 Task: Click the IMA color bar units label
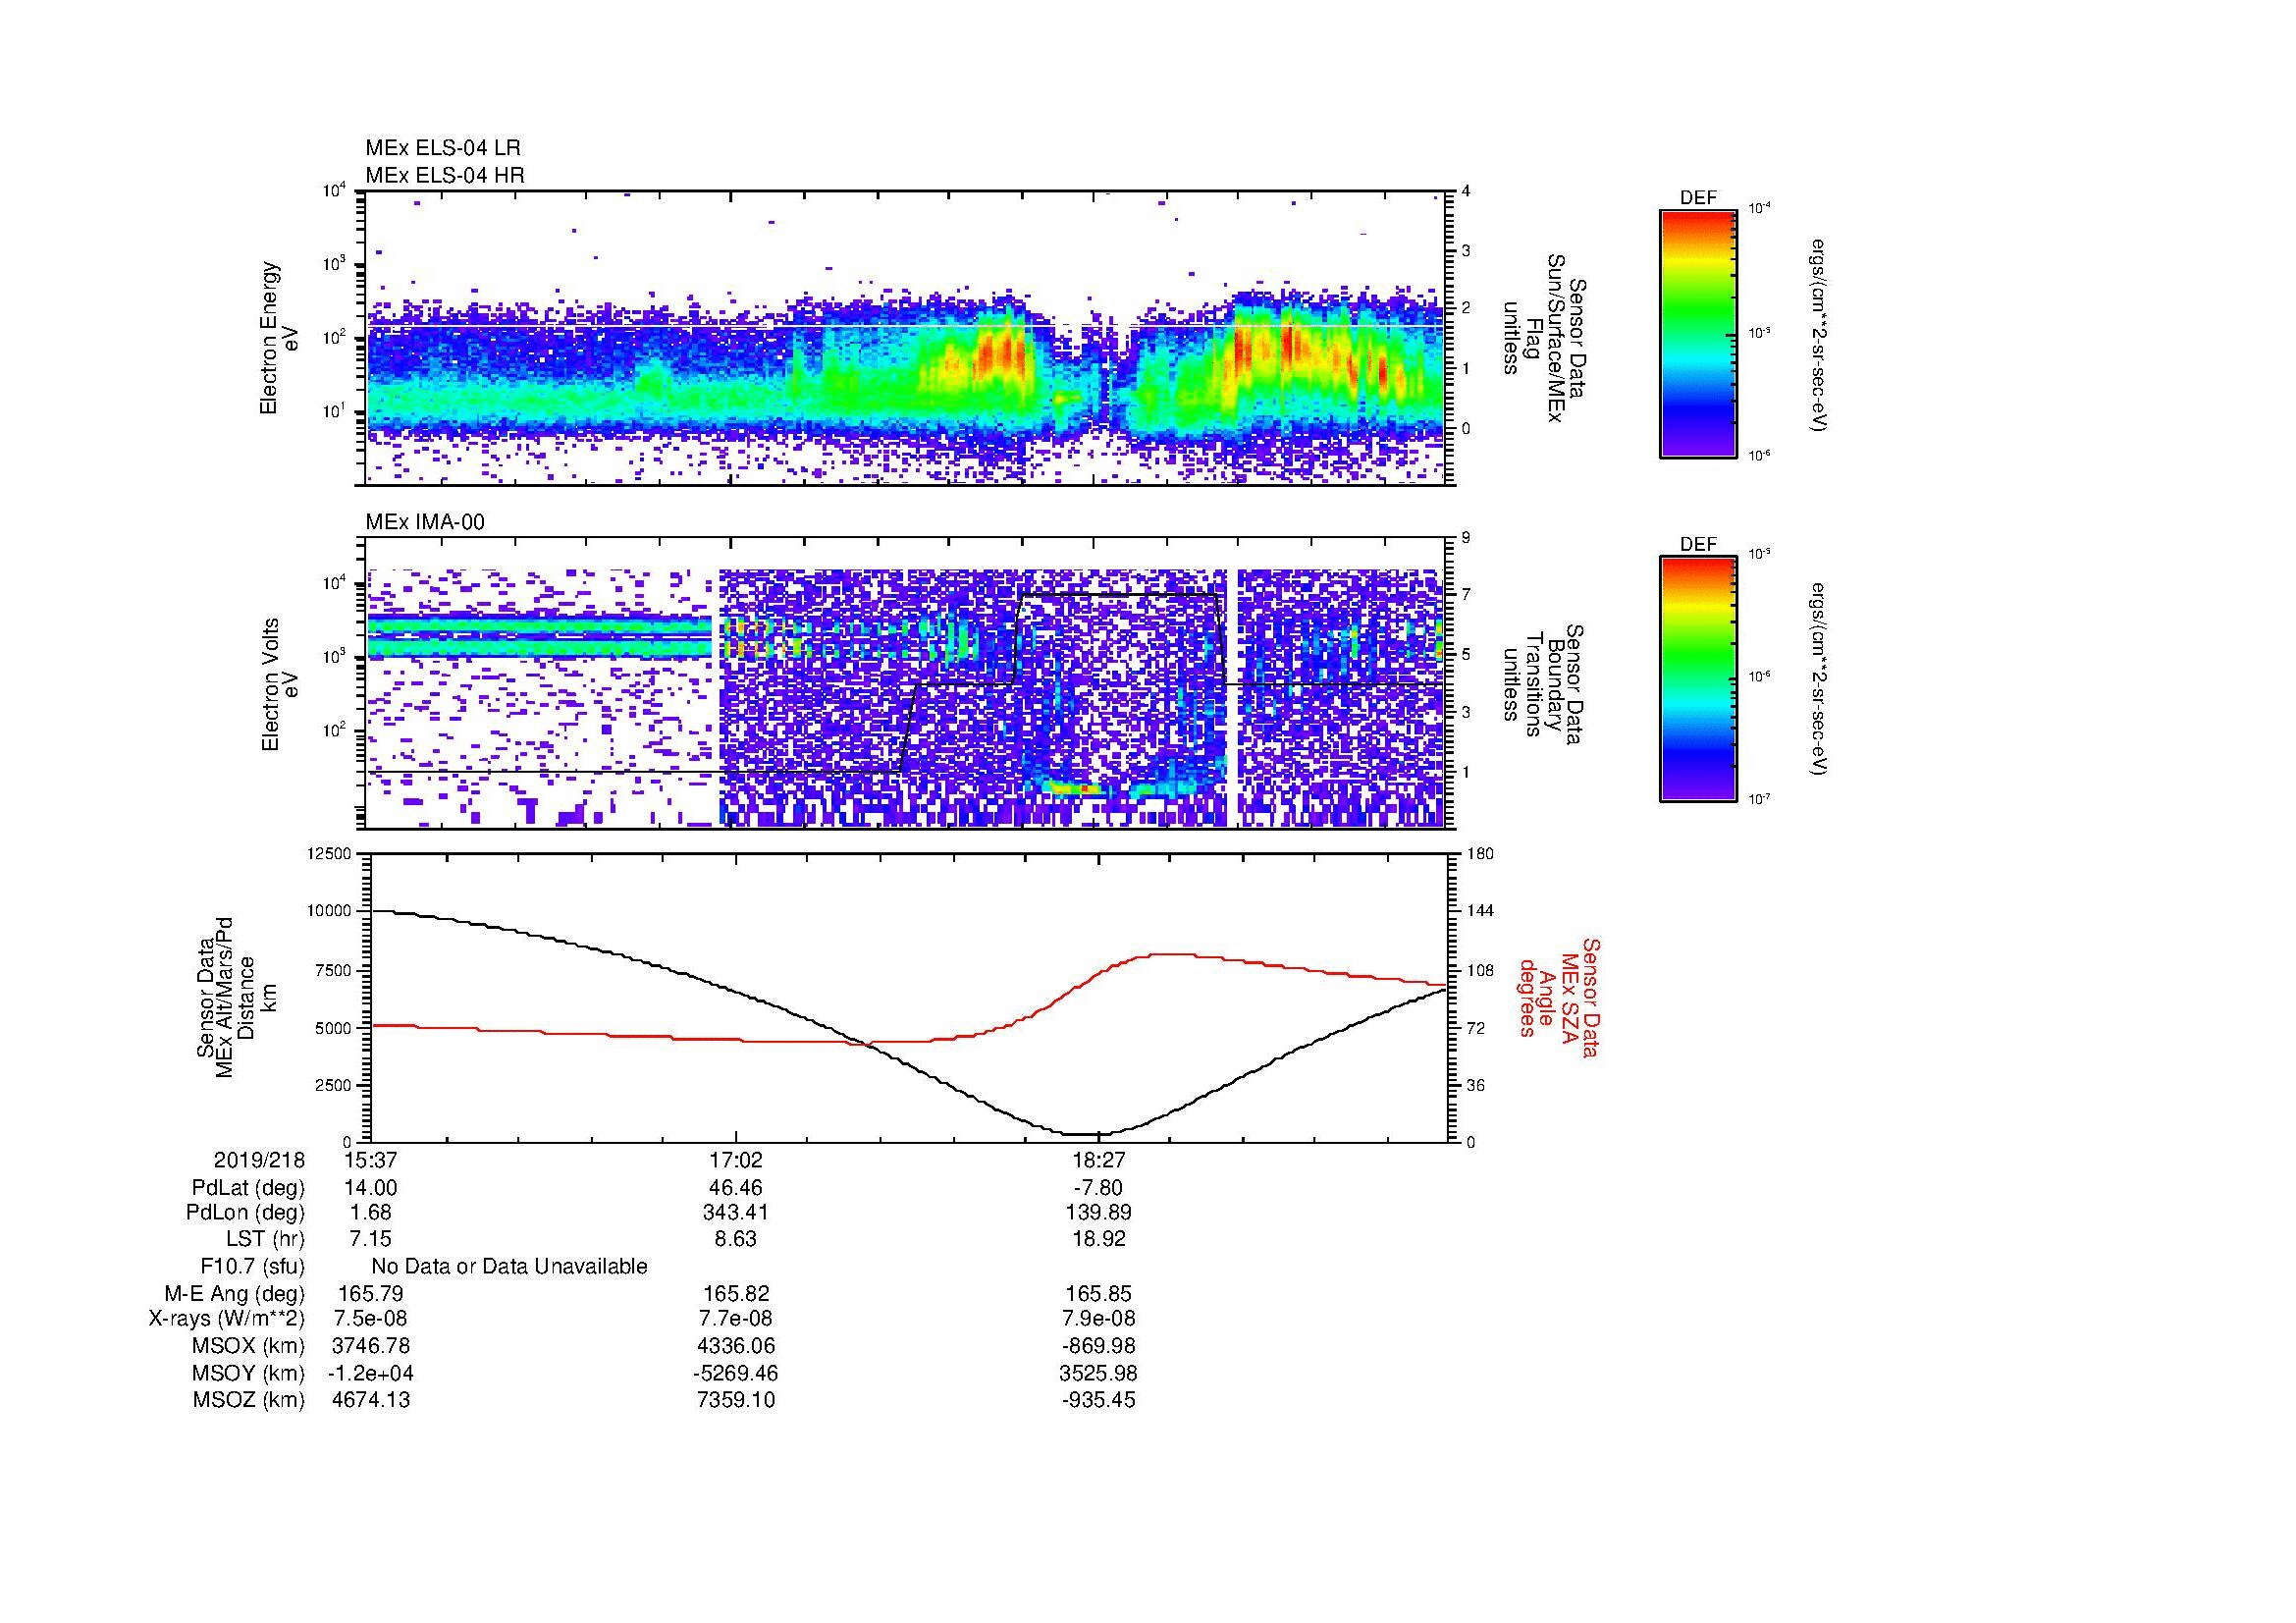[1819, 679]
